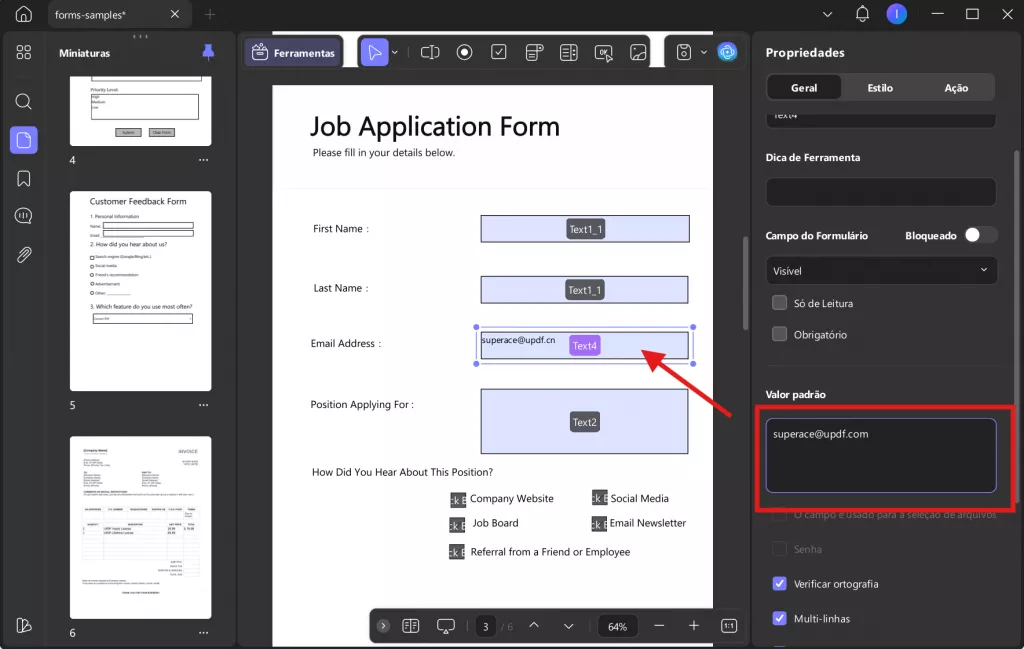Select the dropdown form field tool
This screenshot has height=649, width=1024.
[534, 52]
